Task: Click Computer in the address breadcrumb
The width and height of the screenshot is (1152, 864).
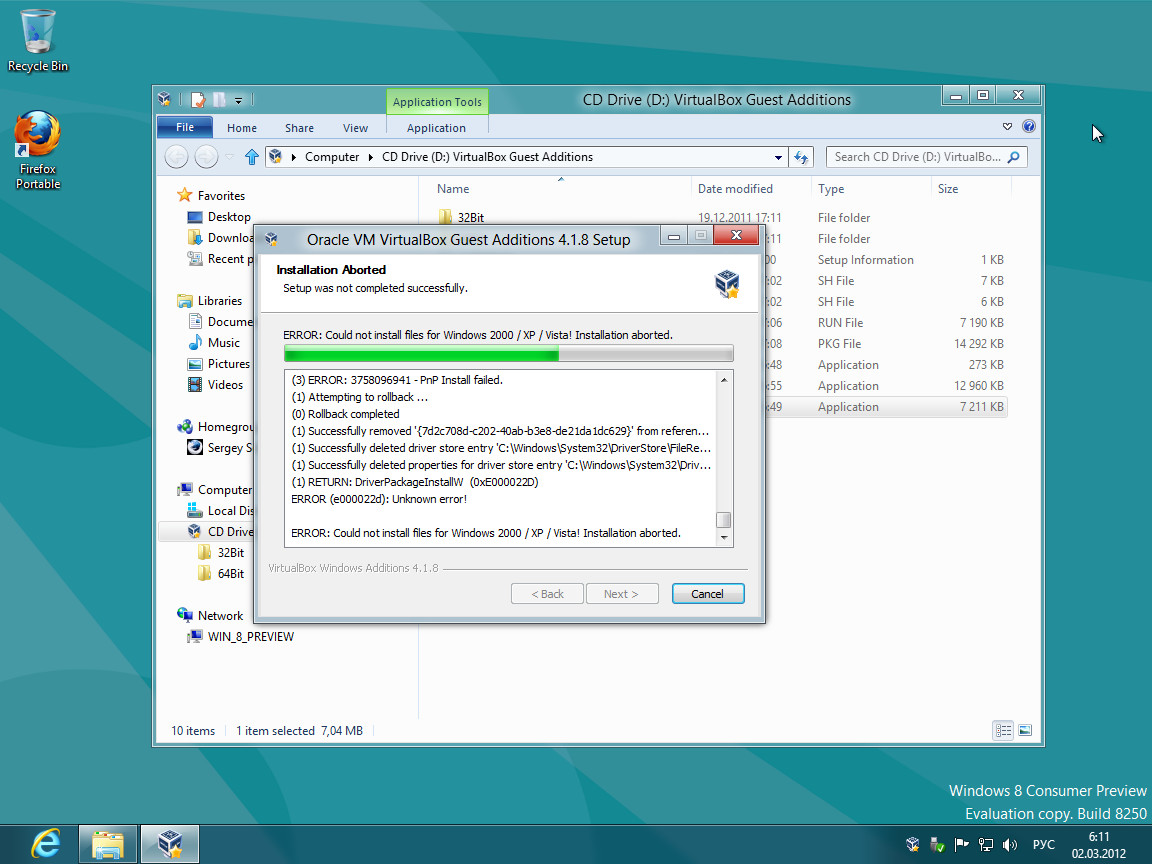Action: (x=332, y=157)
